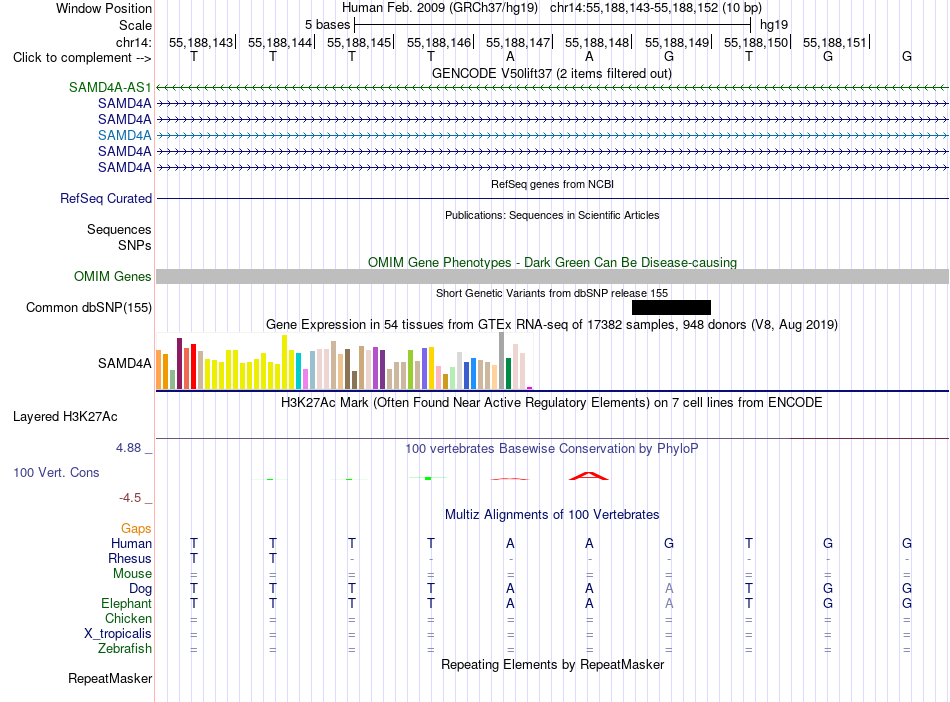
Task: Click the RefSeq Curated horizontal track line
Action: 552,198
